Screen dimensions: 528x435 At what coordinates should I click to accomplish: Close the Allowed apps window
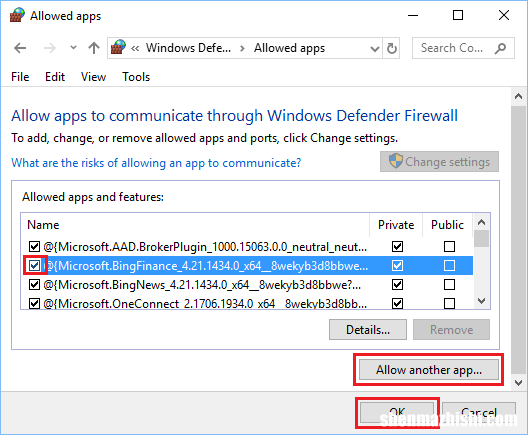pos(504,15)
